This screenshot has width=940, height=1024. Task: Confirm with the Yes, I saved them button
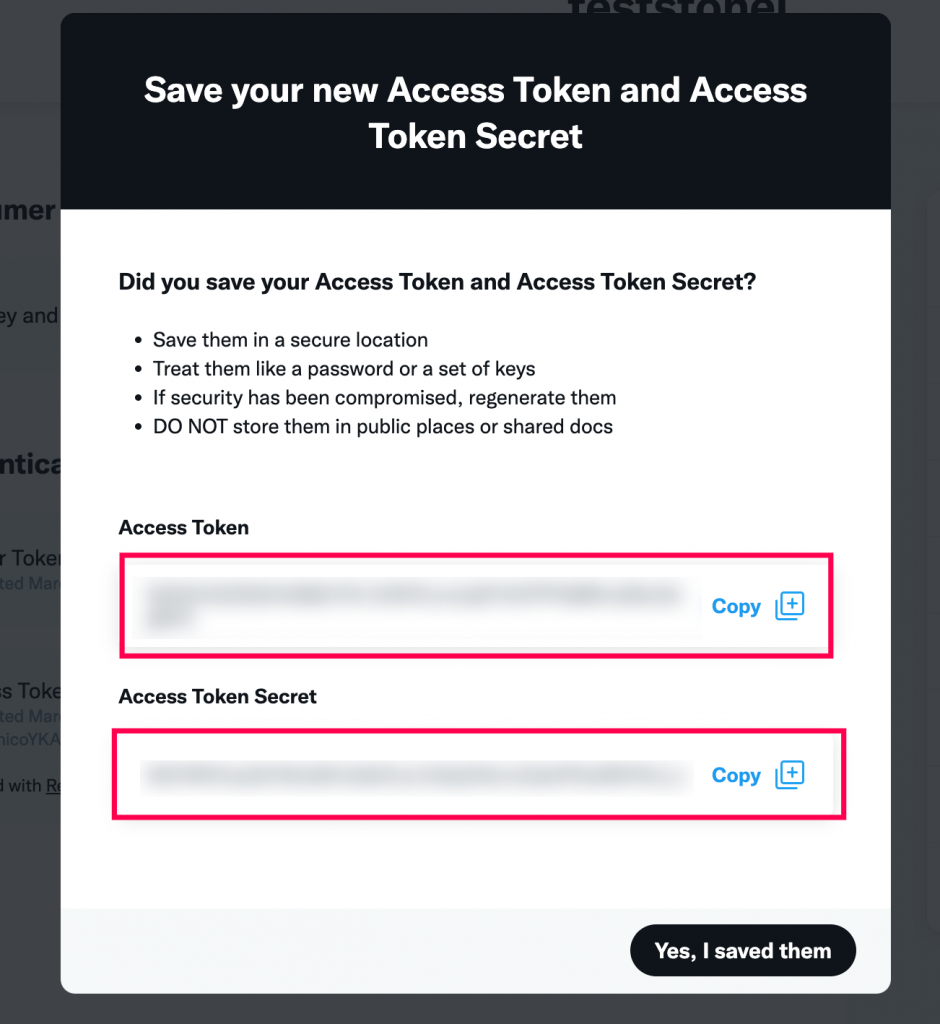coord(743,951)
